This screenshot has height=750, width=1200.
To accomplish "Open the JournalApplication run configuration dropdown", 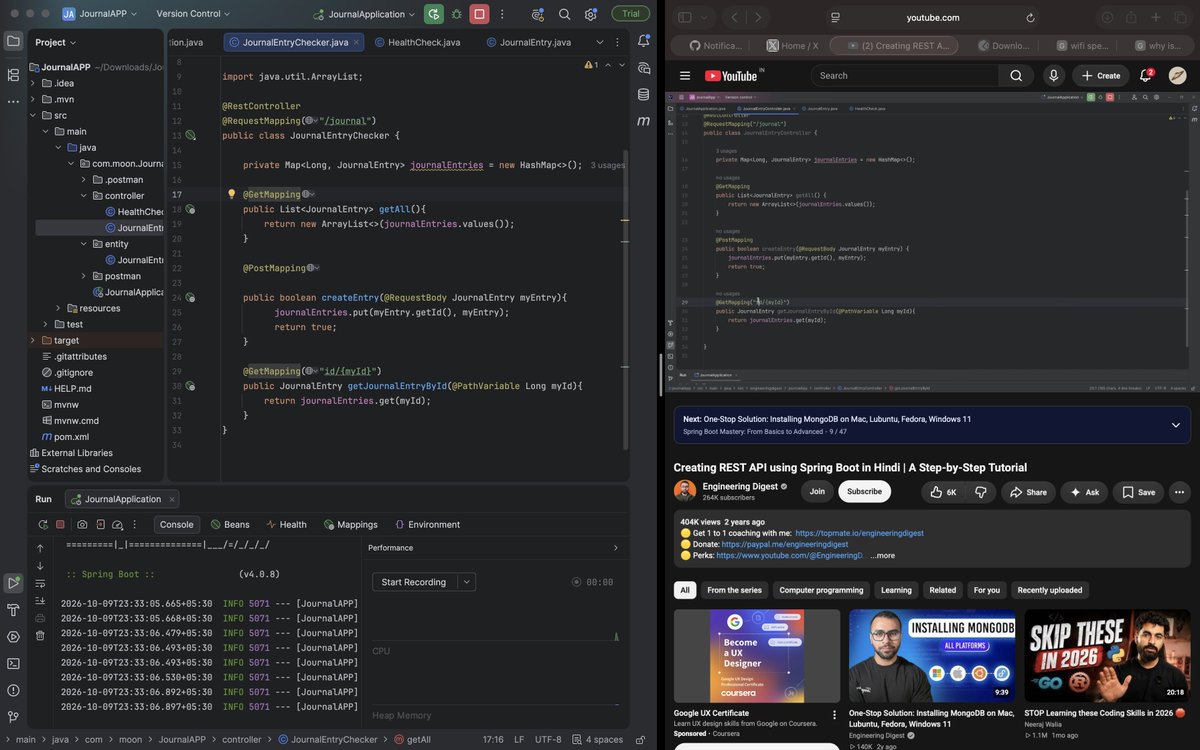I will [364, 14].
